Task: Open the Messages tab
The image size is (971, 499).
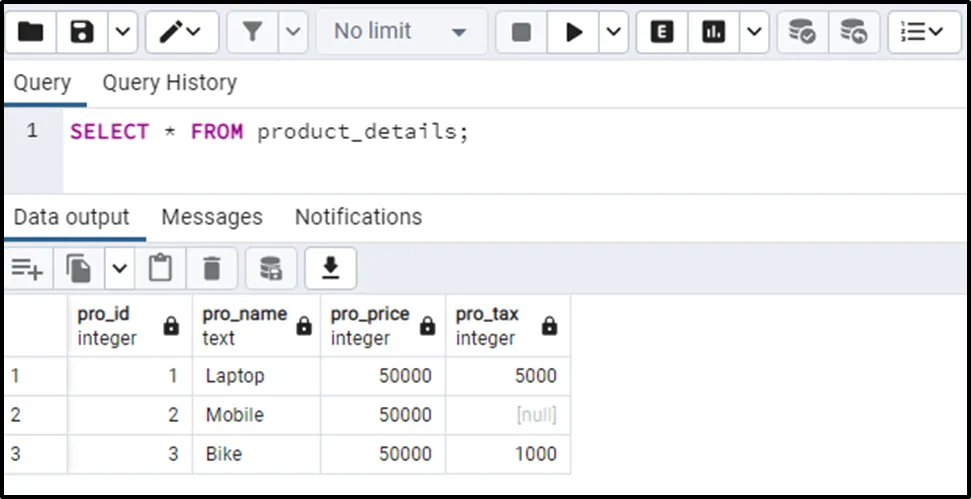Action: point(212,217)
